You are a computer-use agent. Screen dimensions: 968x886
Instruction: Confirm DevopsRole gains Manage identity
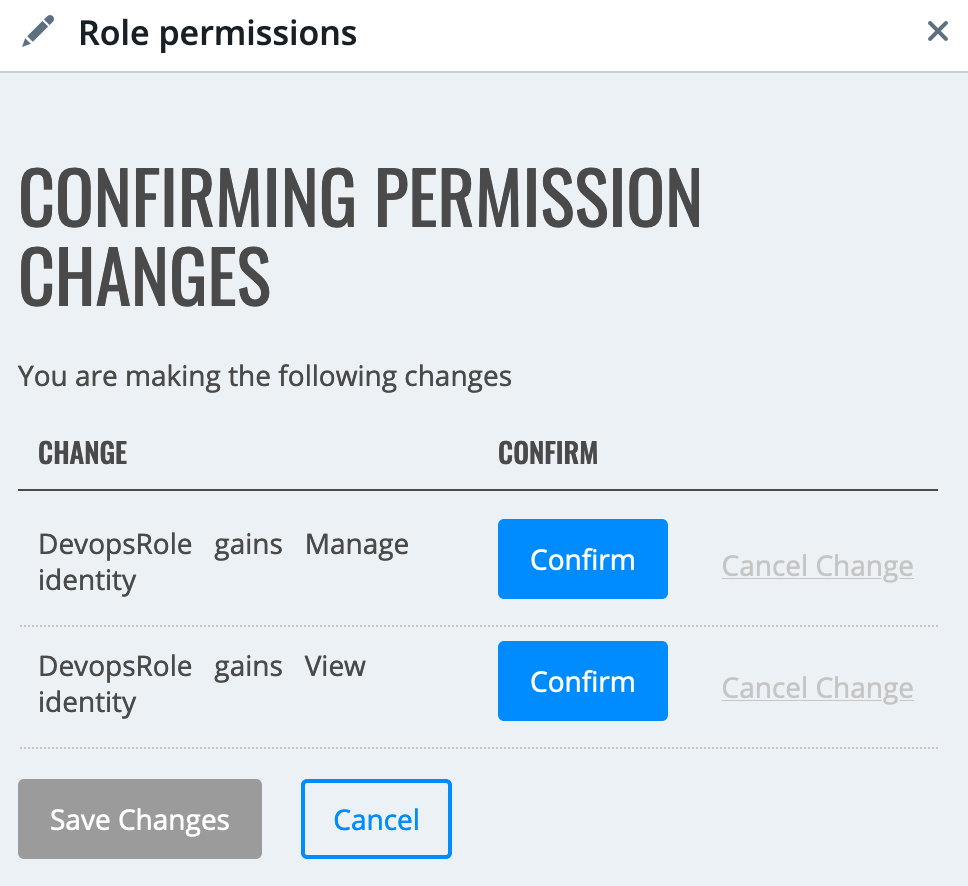tap(583, 559)
